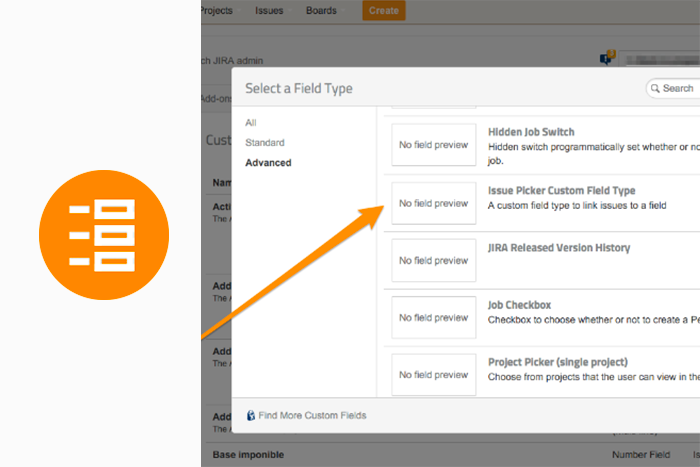Click the marketplace icon beside Find More Custom Fields
Viewport: 700px width, 467px height.
251,416
